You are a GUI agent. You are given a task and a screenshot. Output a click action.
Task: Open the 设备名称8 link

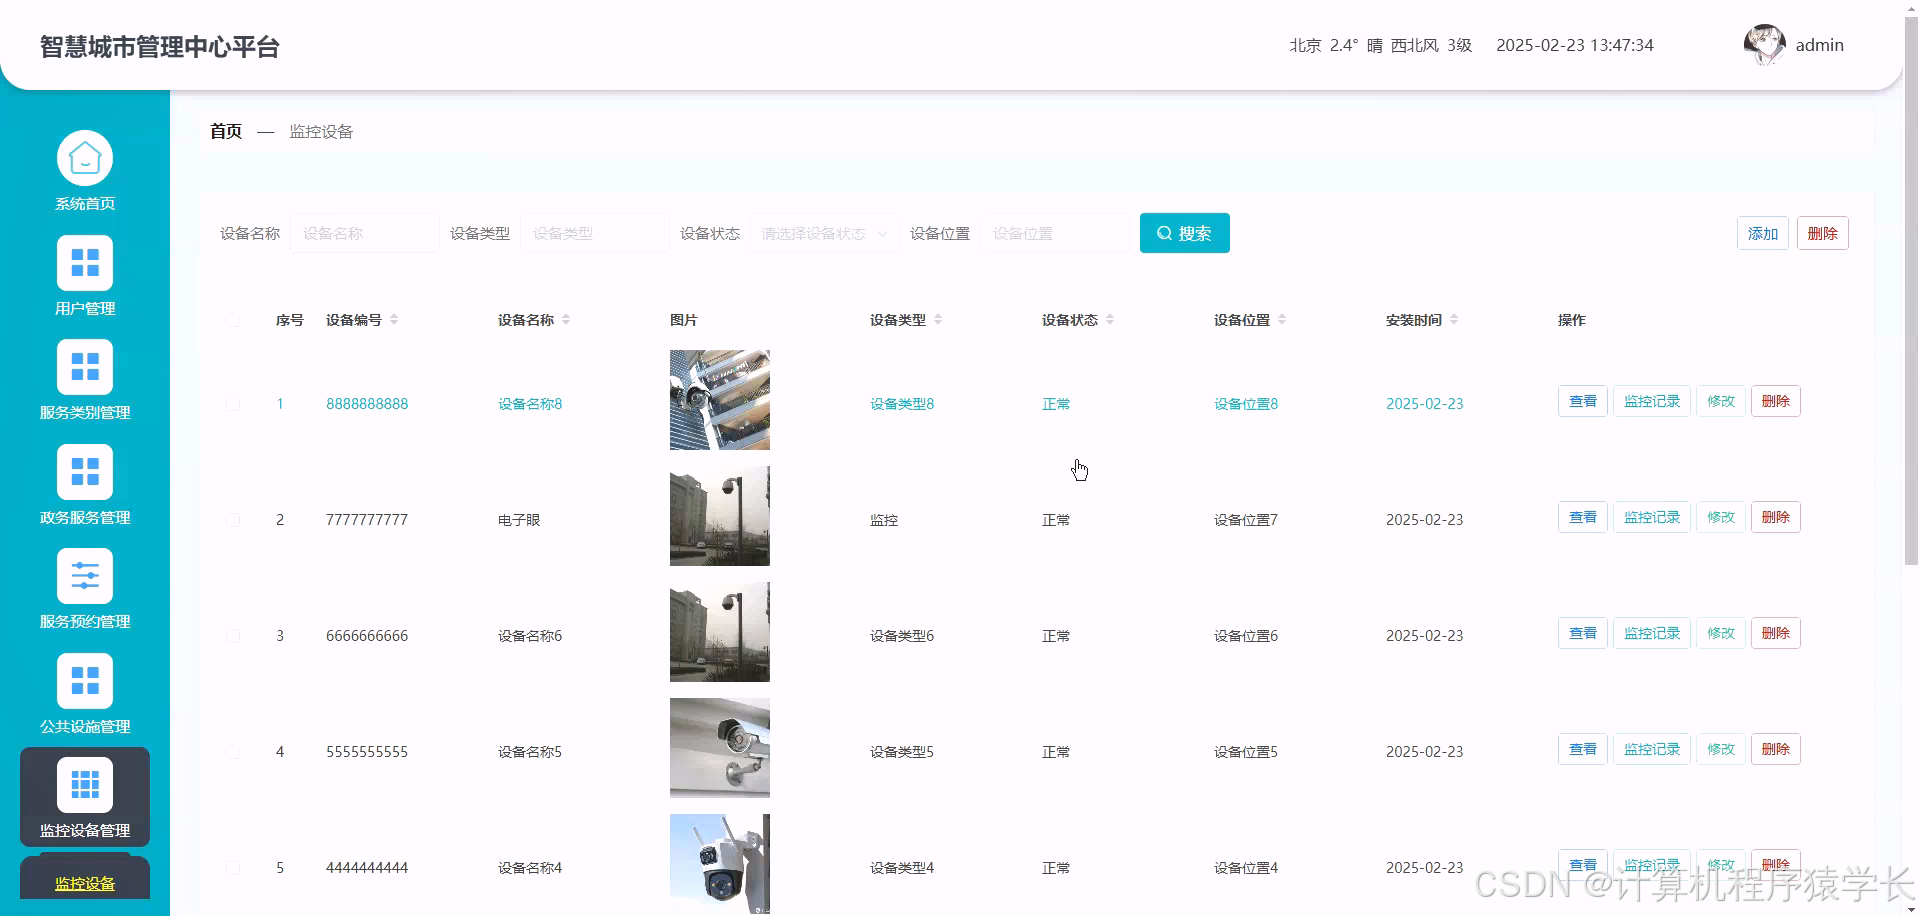(529, 404)
